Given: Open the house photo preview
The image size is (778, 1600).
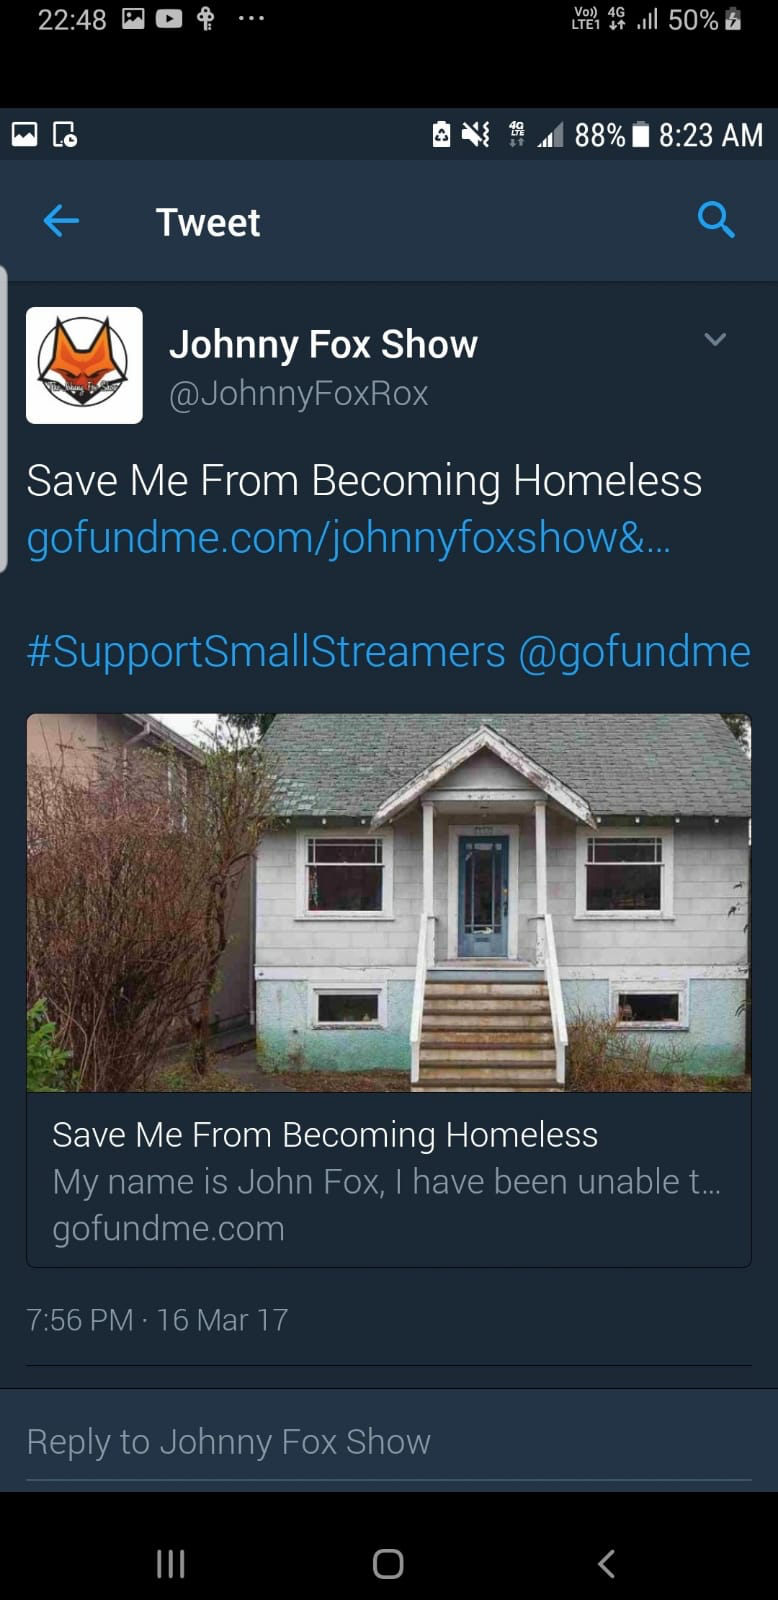Looking at the screenshot, I should 389,902.
